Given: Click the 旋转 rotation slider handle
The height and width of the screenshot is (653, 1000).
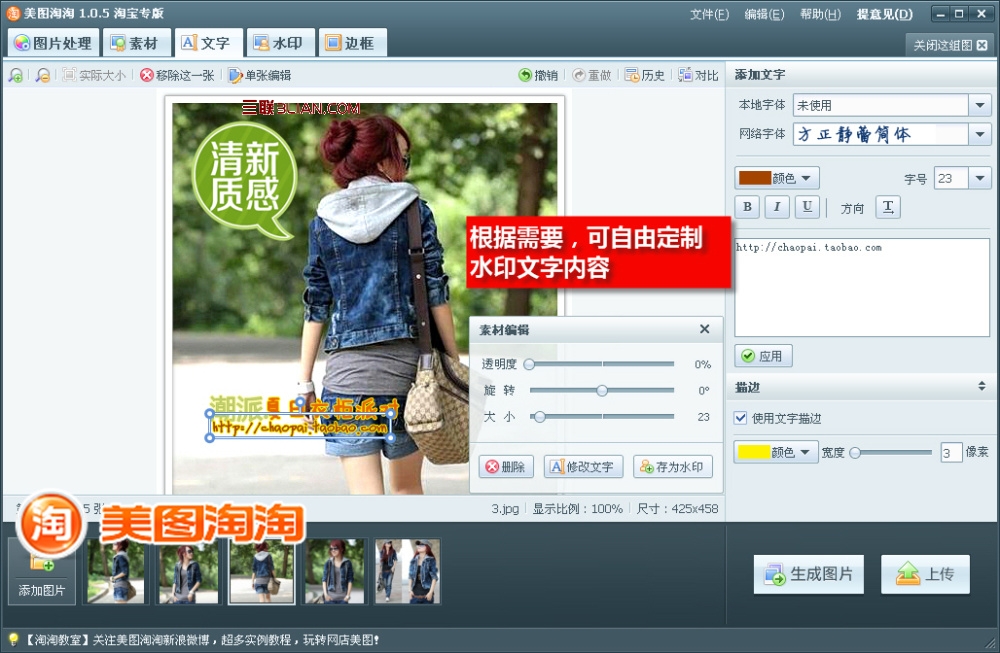Looking at the screenshot, I should pos(602,390).
